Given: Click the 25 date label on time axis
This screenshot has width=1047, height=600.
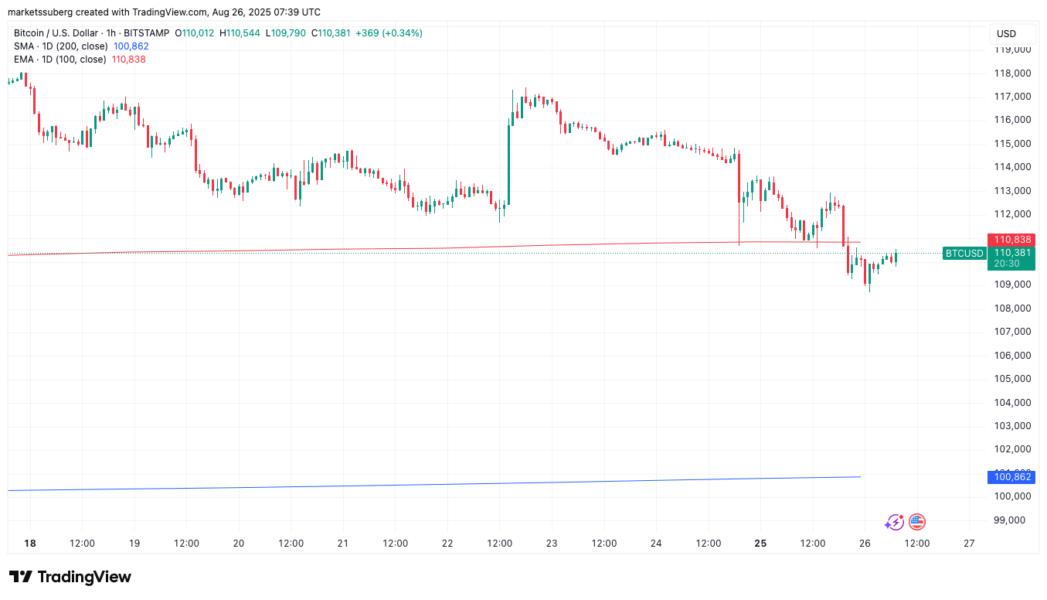Looking at the screenshot, I should [x=760, y=544].
